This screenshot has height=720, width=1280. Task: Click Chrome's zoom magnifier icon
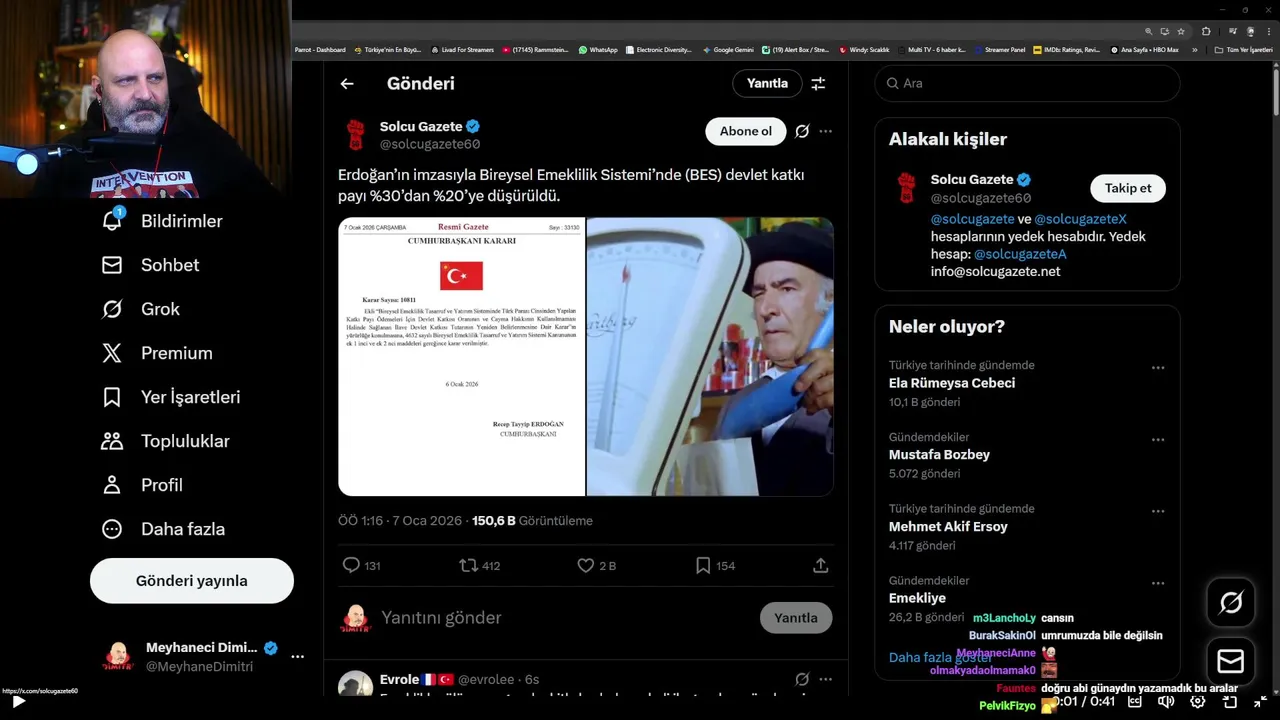pos(1149,32)
